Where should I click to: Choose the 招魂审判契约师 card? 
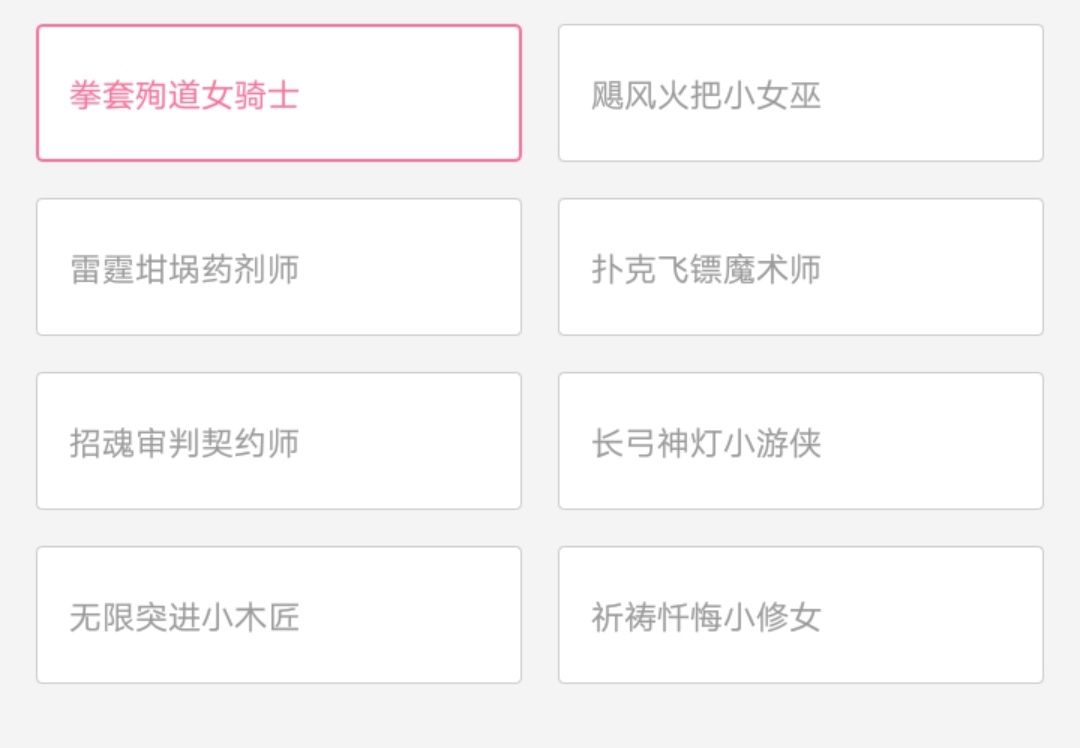pyautogui.click(x=278, y=441)
